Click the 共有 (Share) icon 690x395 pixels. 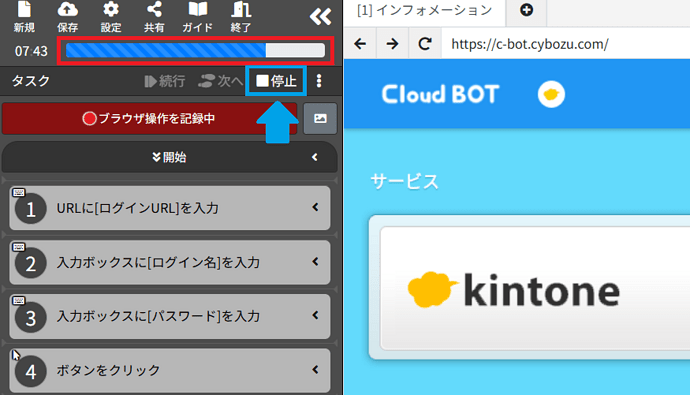(154, 17)
